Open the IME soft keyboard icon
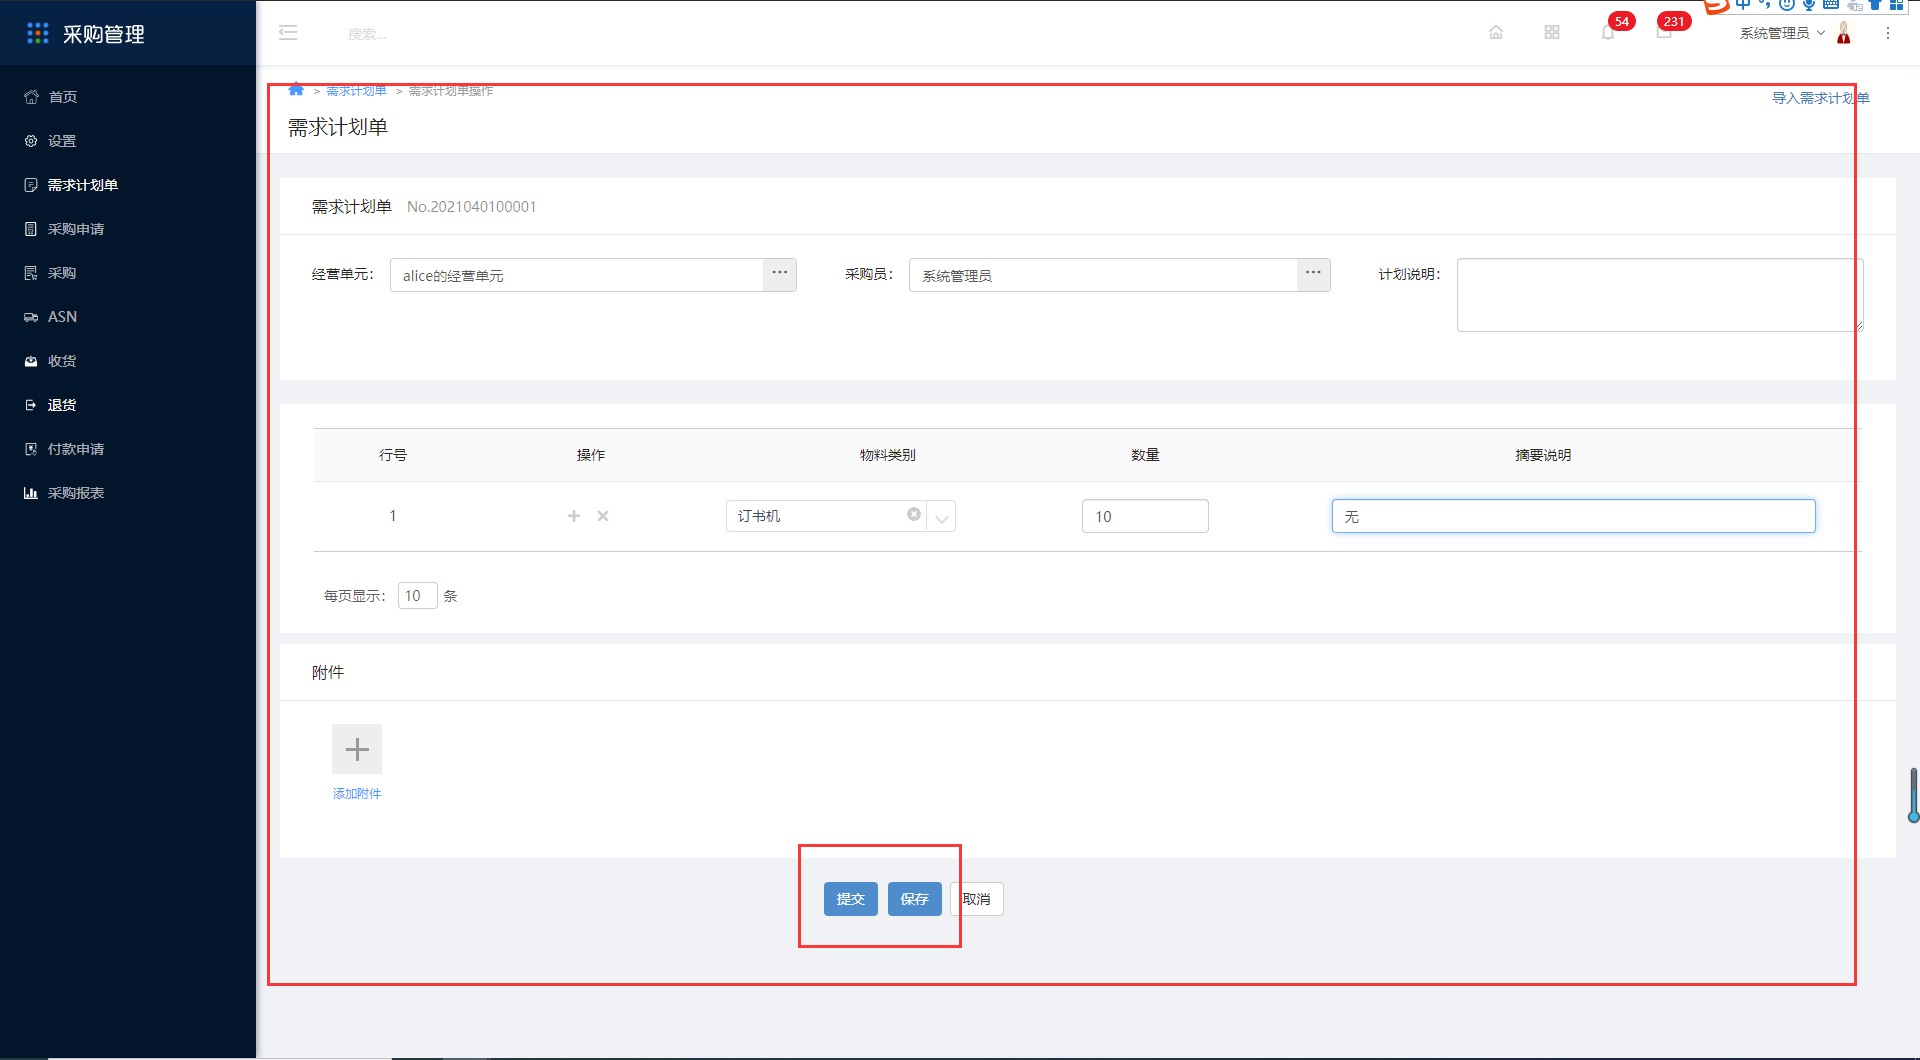Image resolution: width=1920 pixels, height=1060 pixels. [1831, 5]
